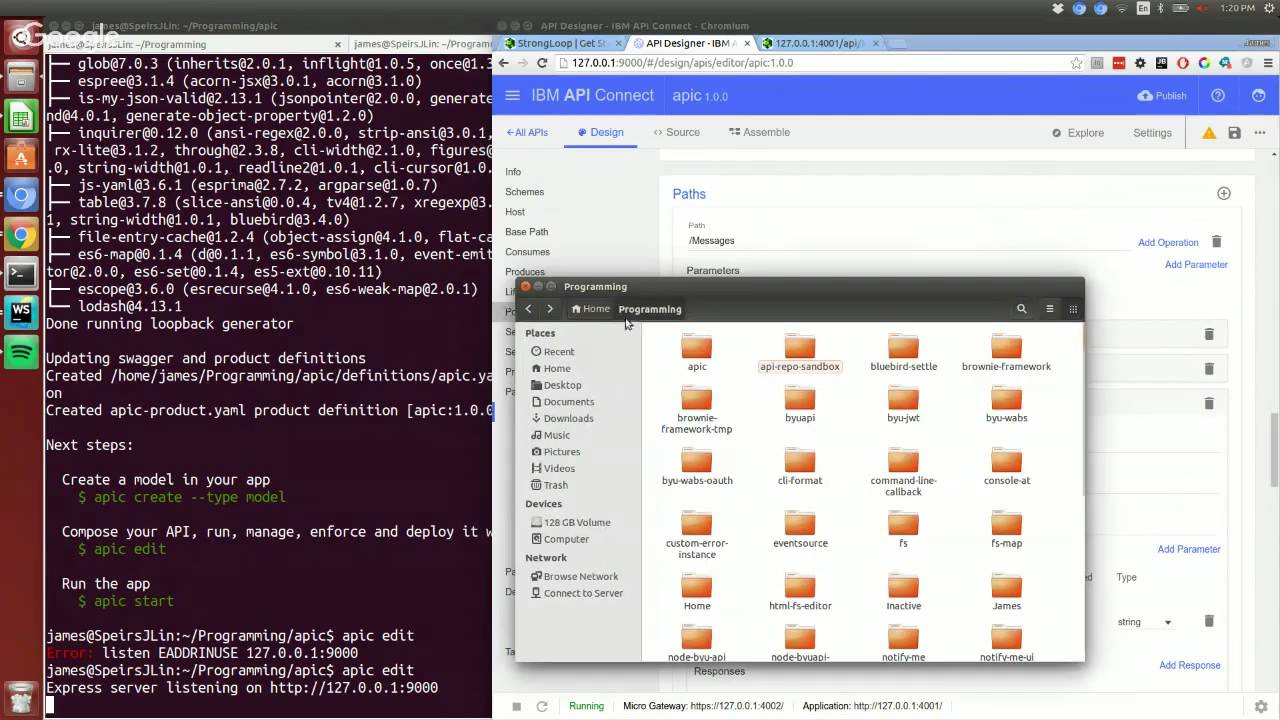Click Home breadcrumb in Files path bar

pos(590,309)
